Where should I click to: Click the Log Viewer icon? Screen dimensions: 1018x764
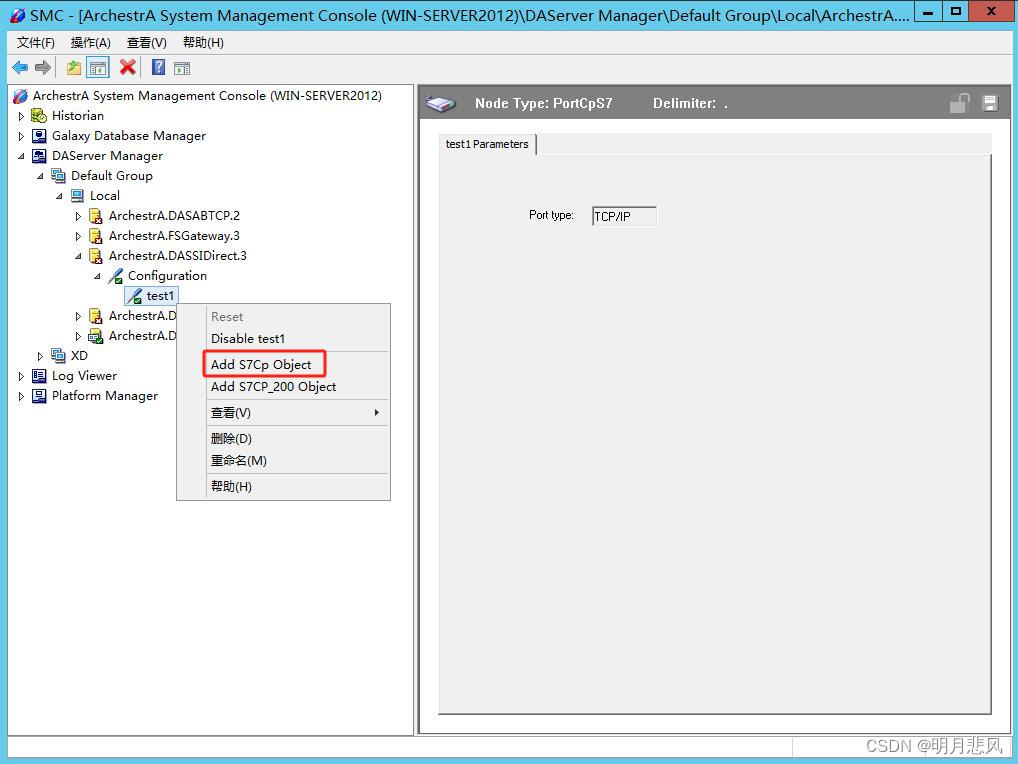[x=39, y=376]
